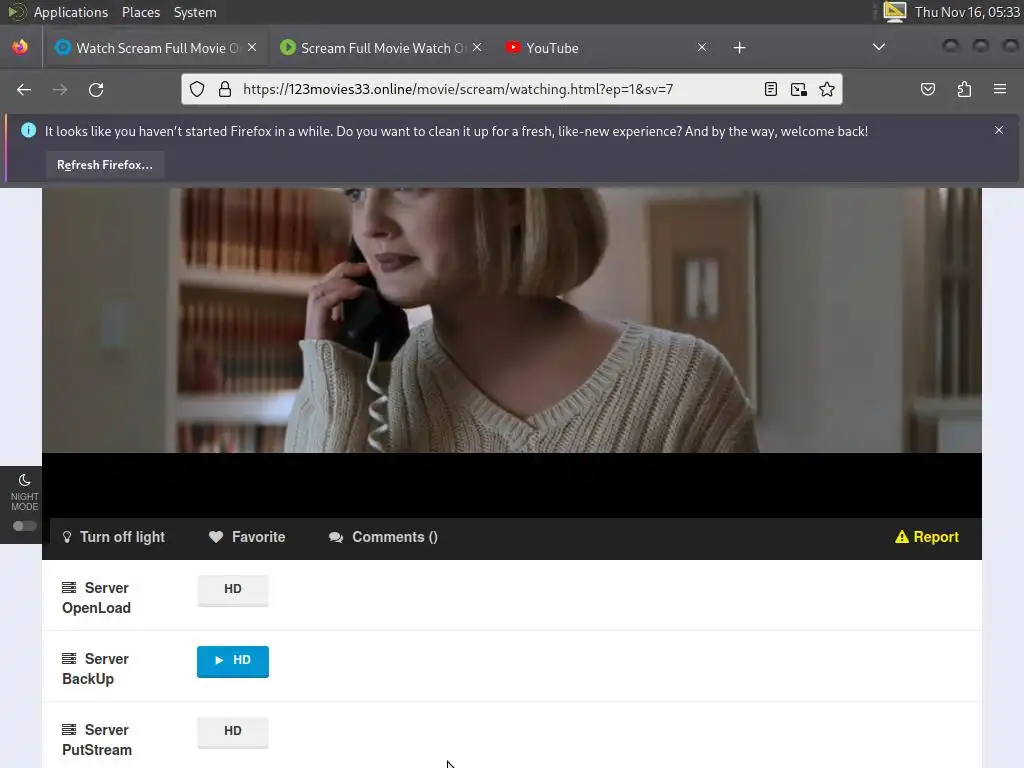Select HD on Server OpenLoad
Viewport: 1024px width, 768px height.
(x=232, y=590)
